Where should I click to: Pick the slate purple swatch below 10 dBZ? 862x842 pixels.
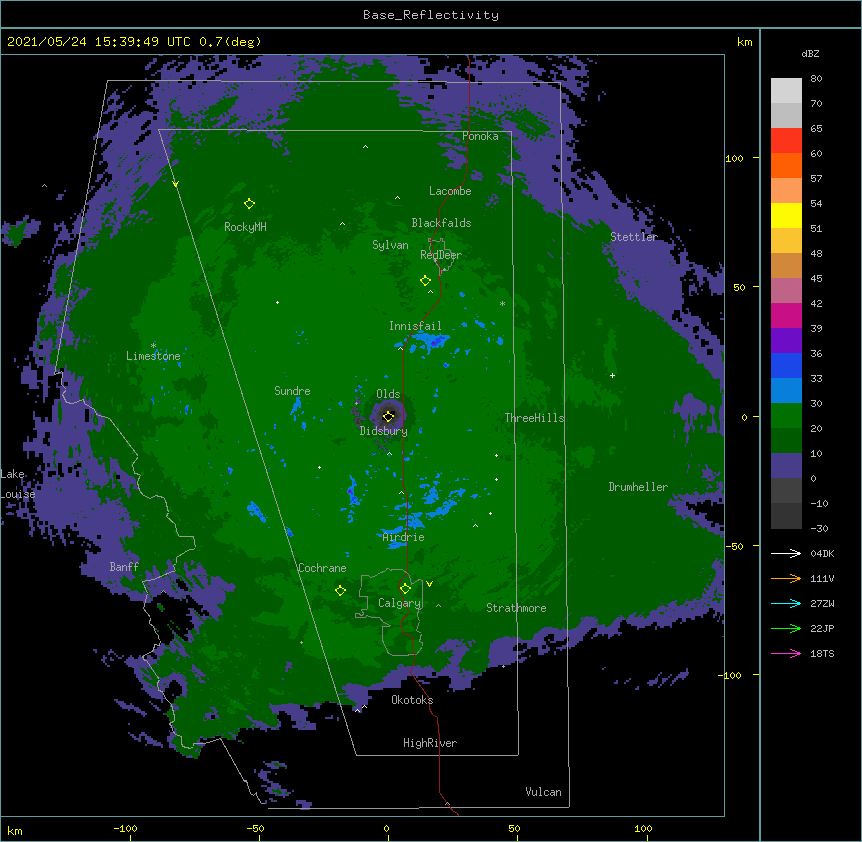click(786, 466)
